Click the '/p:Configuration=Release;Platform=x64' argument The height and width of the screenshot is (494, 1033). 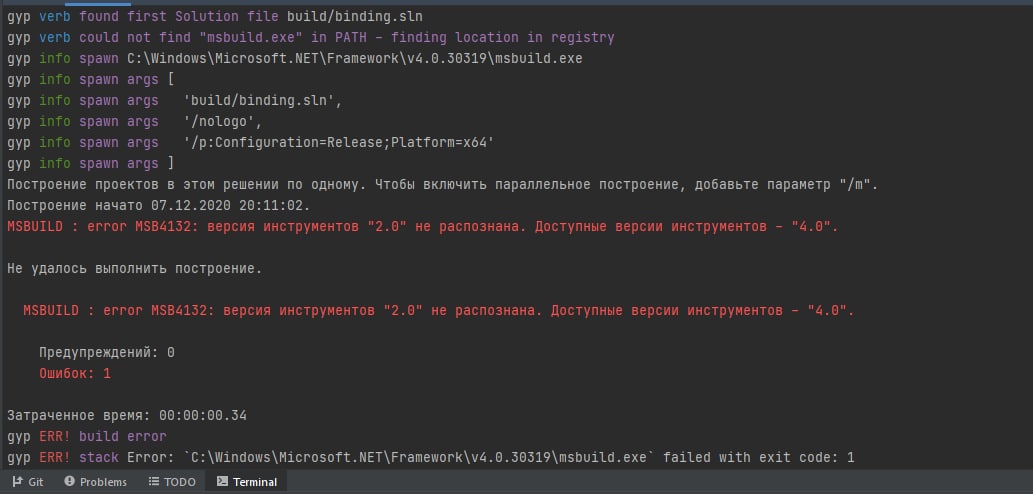(339, 143)
